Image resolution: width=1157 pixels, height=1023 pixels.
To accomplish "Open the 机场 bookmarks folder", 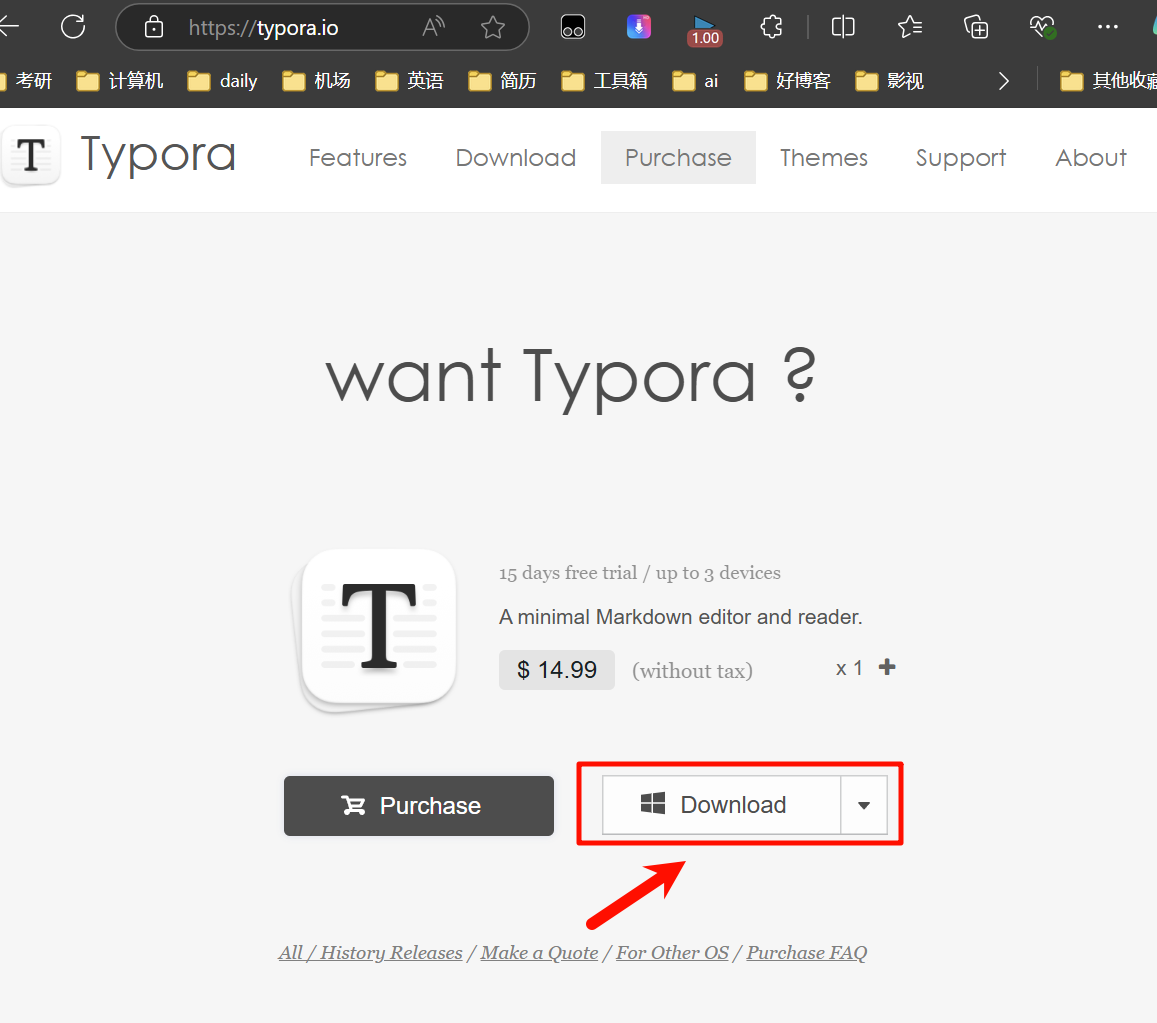I will pyautogui.click(x=316, y=80).
